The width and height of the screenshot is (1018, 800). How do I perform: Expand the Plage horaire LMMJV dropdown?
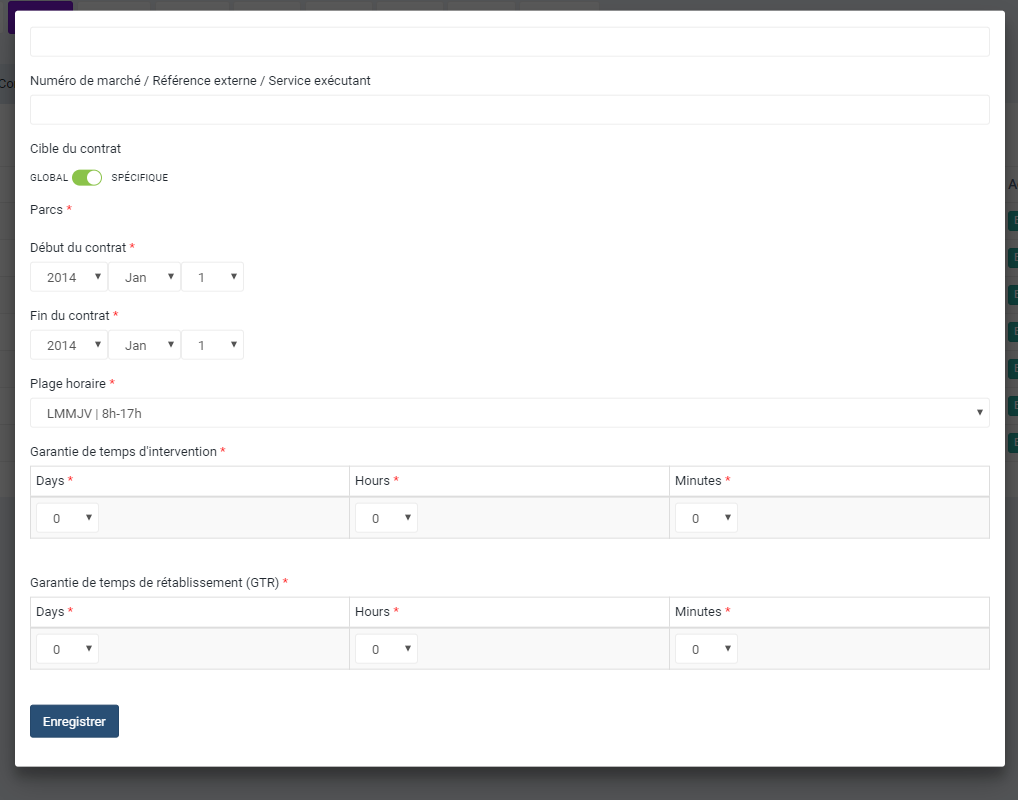509,412
